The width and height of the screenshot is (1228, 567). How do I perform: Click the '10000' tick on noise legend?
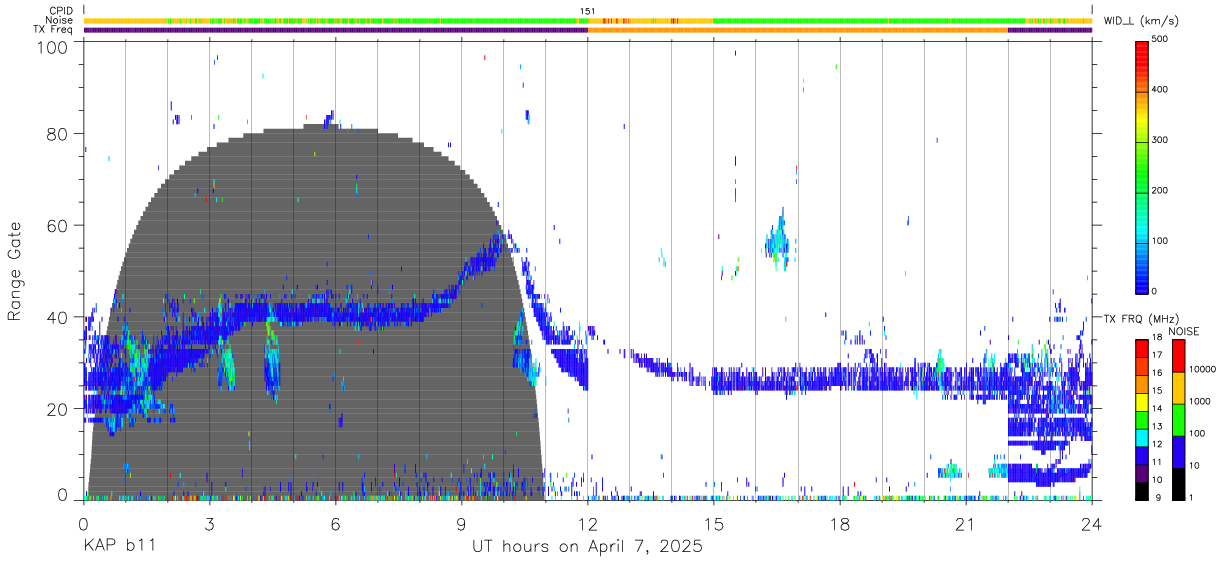tap(1202, 370)
